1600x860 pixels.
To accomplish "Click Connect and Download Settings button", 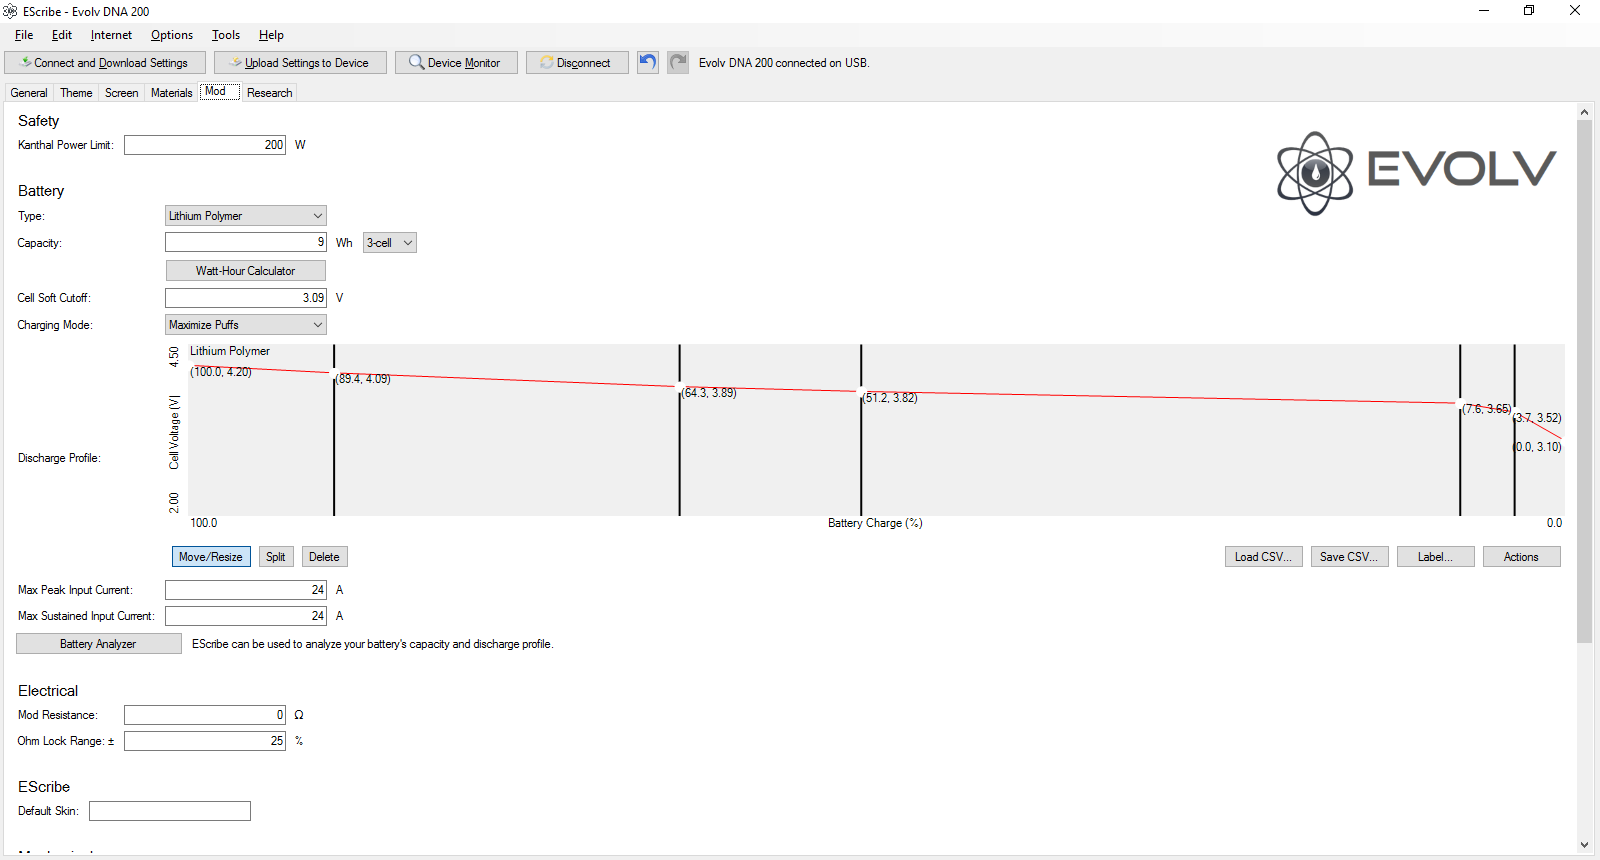I will click(105, 63).
